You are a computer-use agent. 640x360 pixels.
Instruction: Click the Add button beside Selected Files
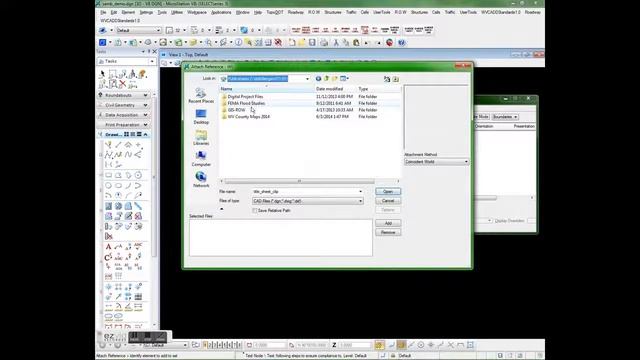tap(388, 223)
